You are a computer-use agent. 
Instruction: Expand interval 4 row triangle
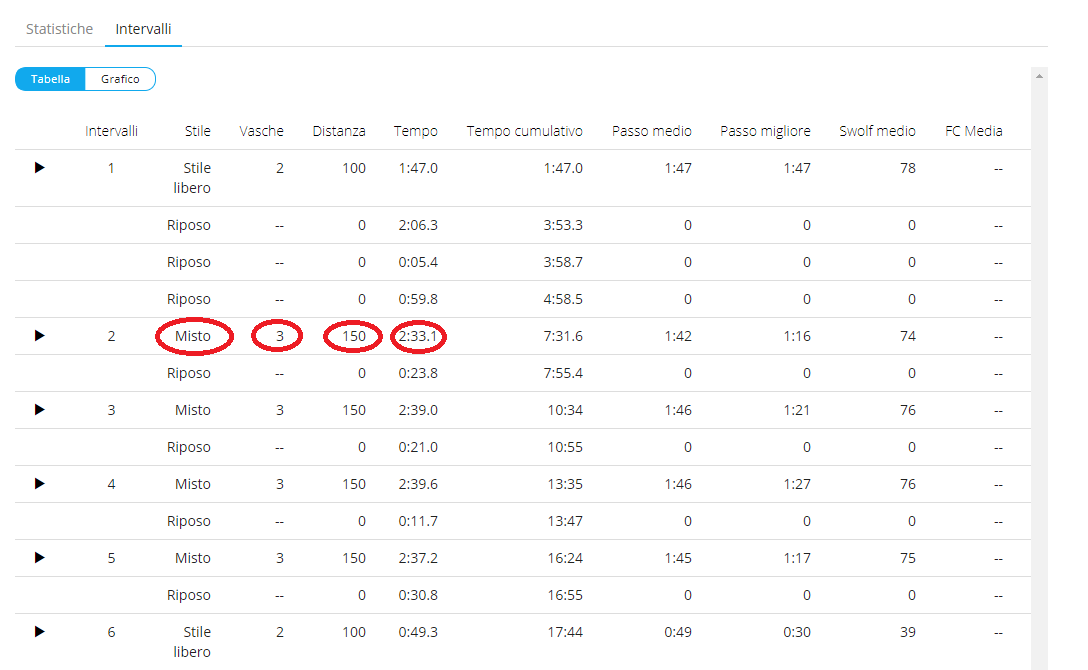click(x=40, y=484)
